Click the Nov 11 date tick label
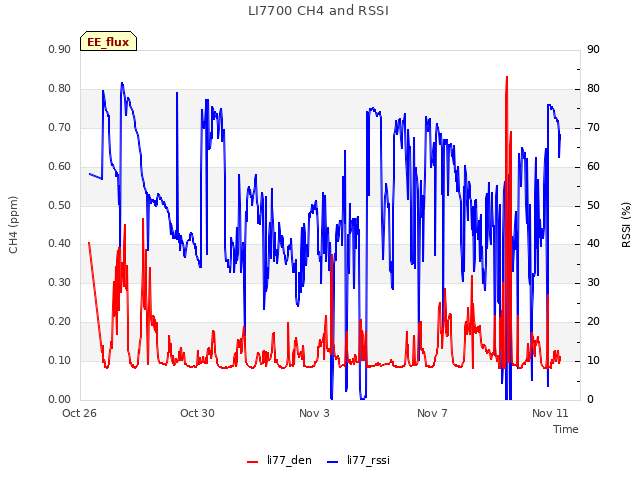This screenshot has height=480, width=640. pos(550,413)
